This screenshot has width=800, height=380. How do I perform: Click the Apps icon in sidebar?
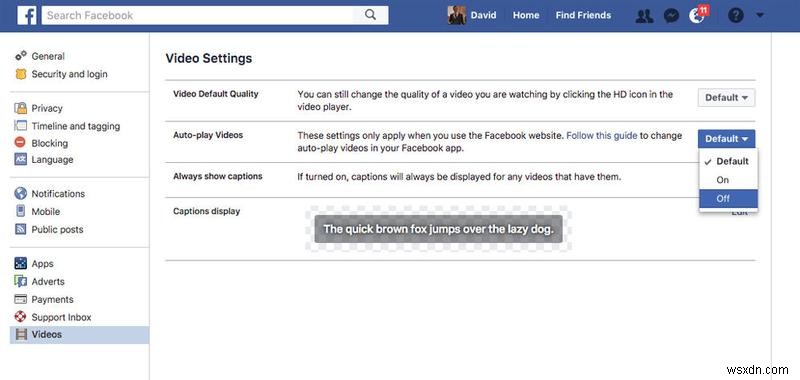tap(20, 264)
